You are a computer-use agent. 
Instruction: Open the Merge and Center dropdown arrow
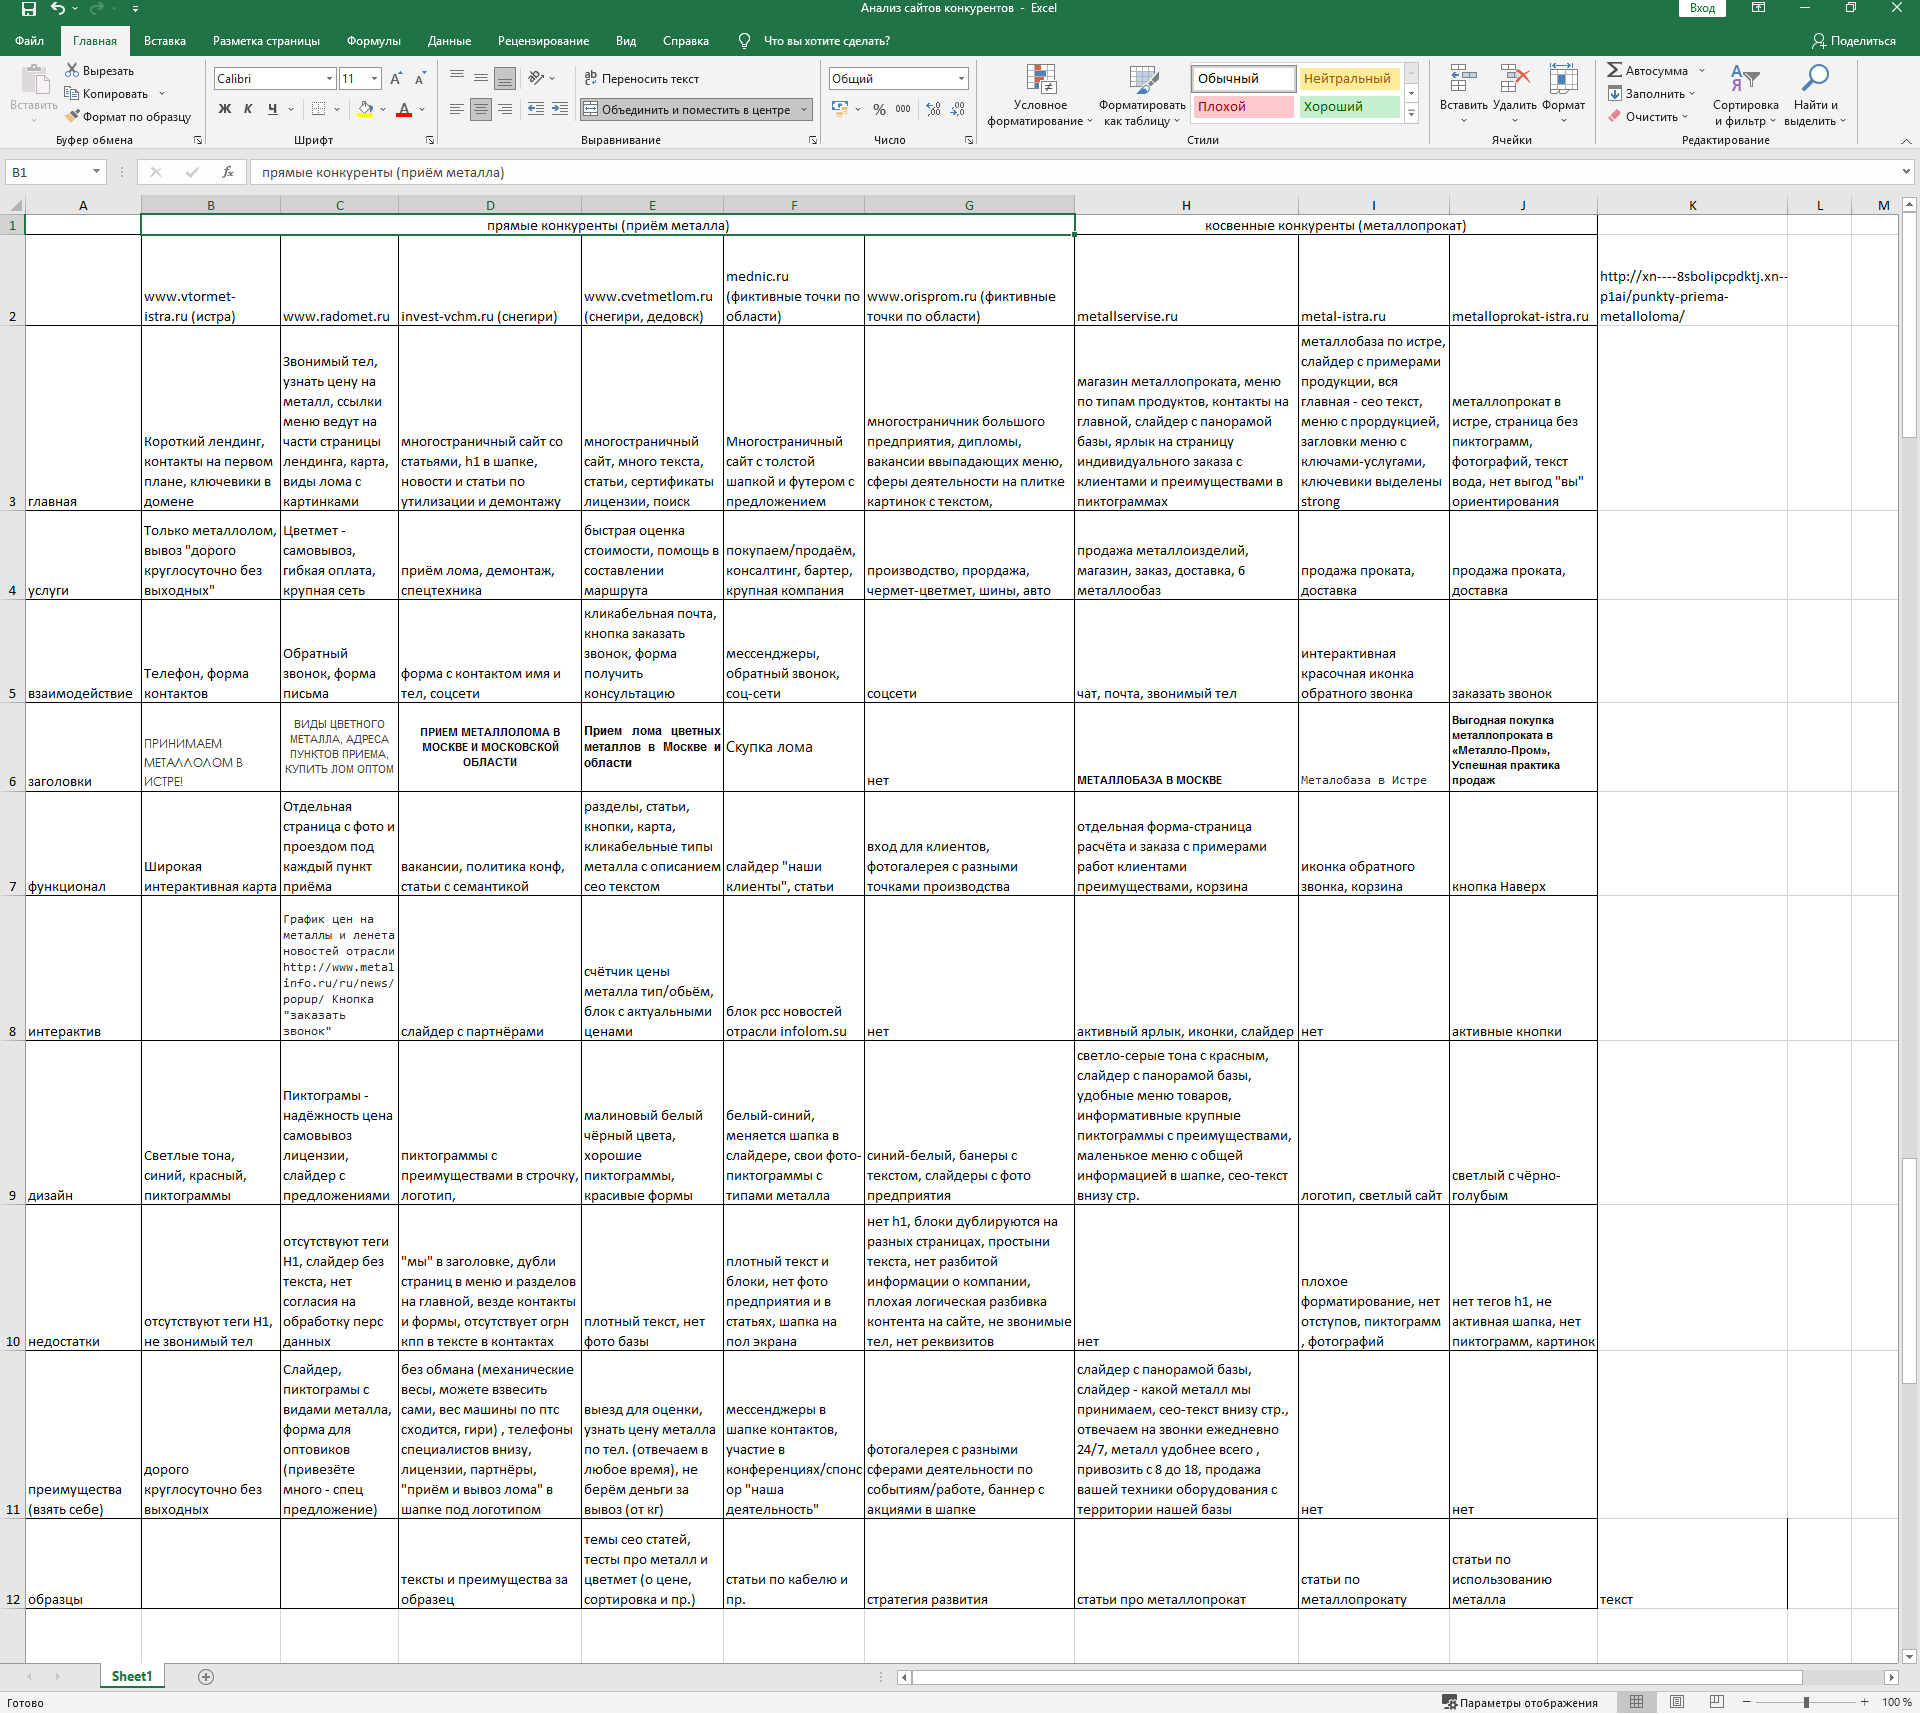tap(804, 109)
